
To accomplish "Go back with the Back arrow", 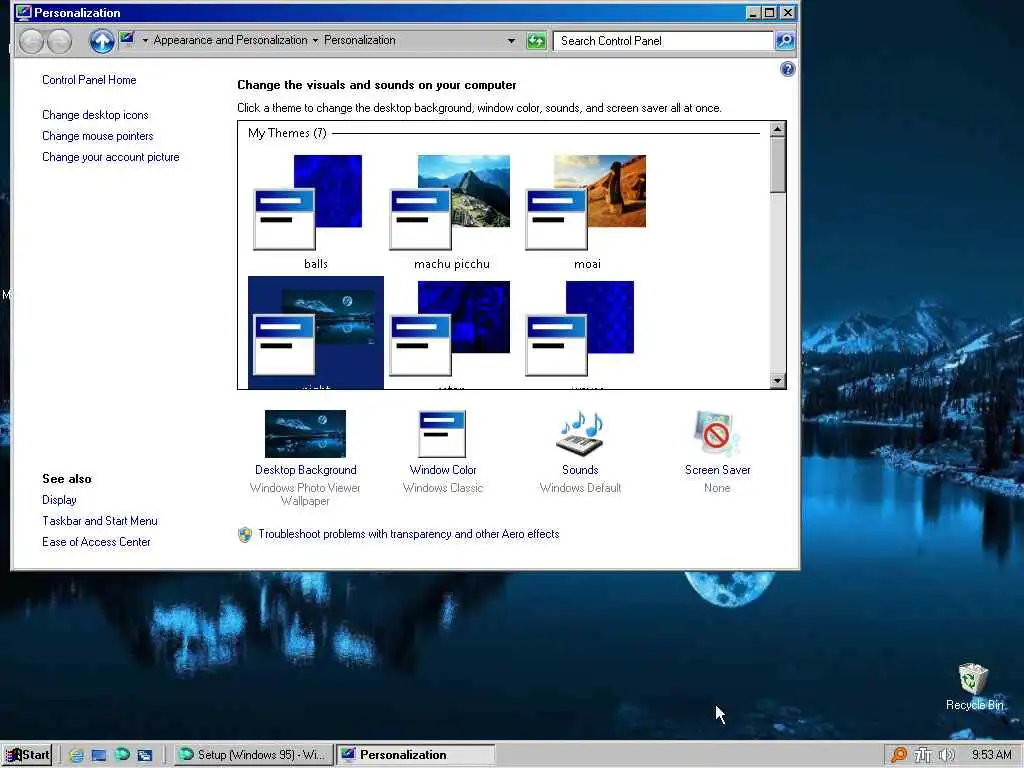I will point(31,40).
